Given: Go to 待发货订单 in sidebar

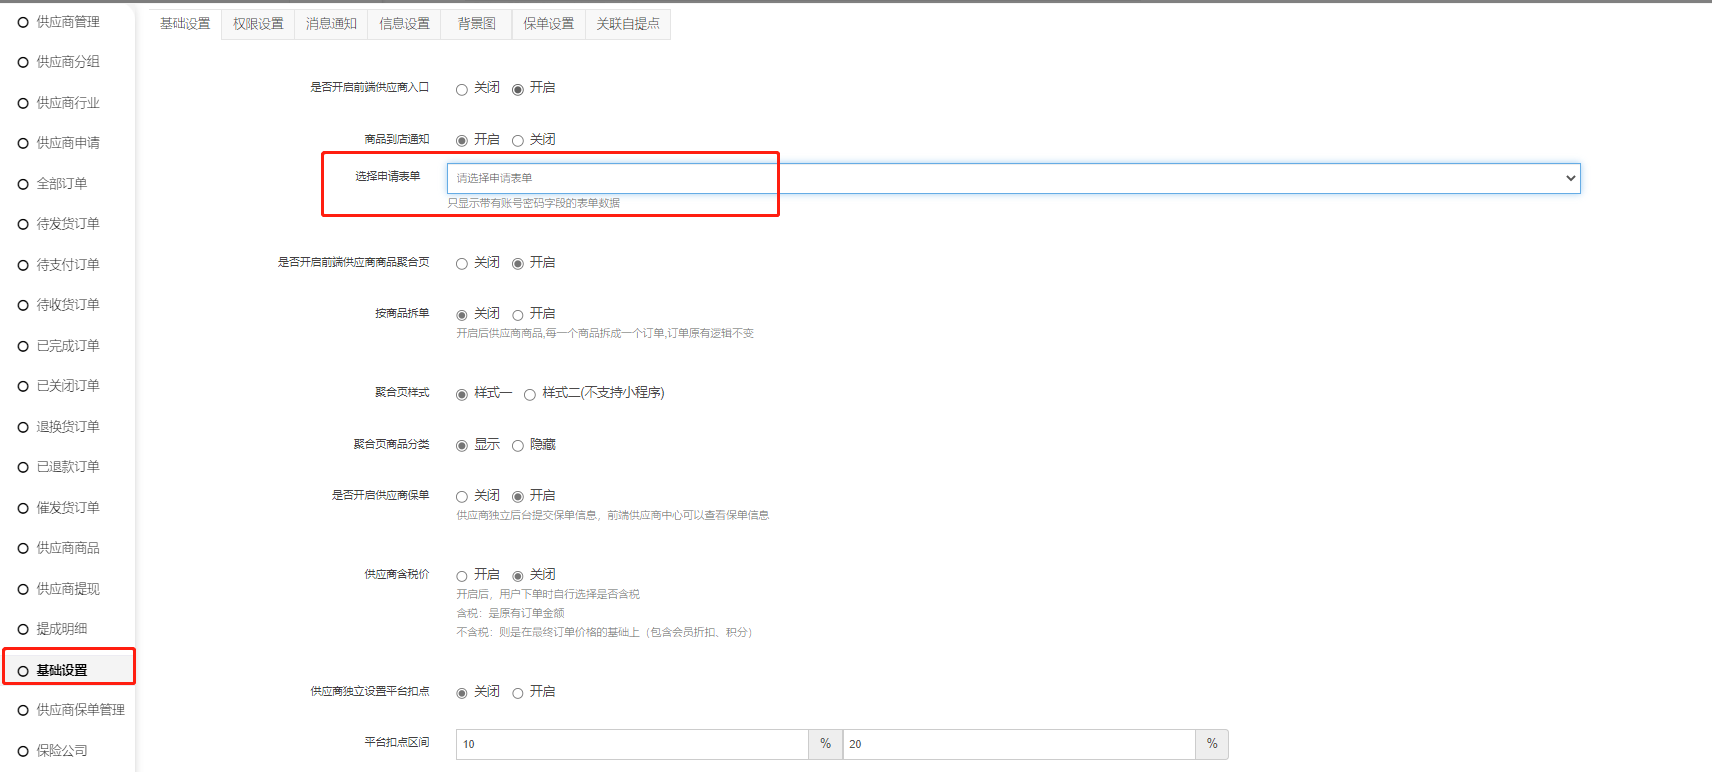Looking at the screenshot, I should pos(67,224).
